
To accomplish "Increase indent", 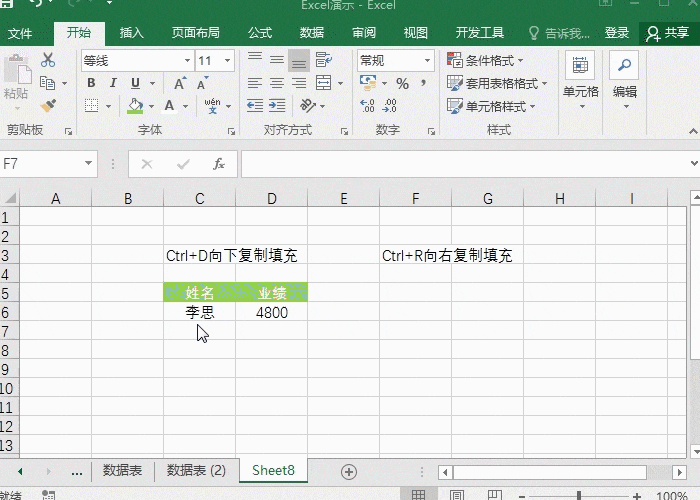I will point(277,106).
